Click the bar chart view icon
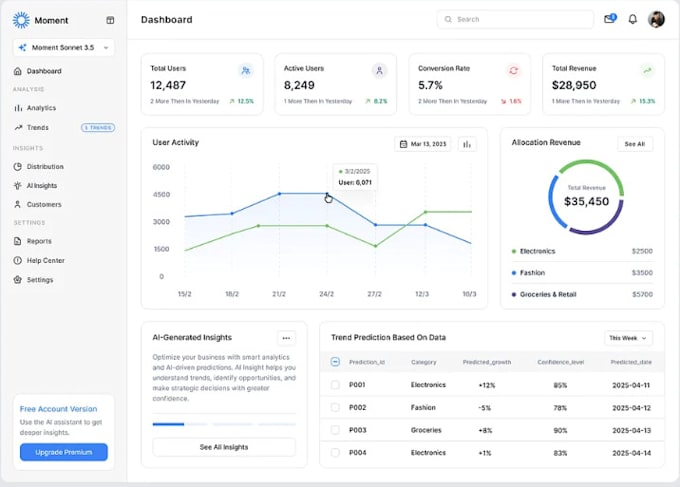The width and height of the screenshot is (680, 487). point(467,144)
